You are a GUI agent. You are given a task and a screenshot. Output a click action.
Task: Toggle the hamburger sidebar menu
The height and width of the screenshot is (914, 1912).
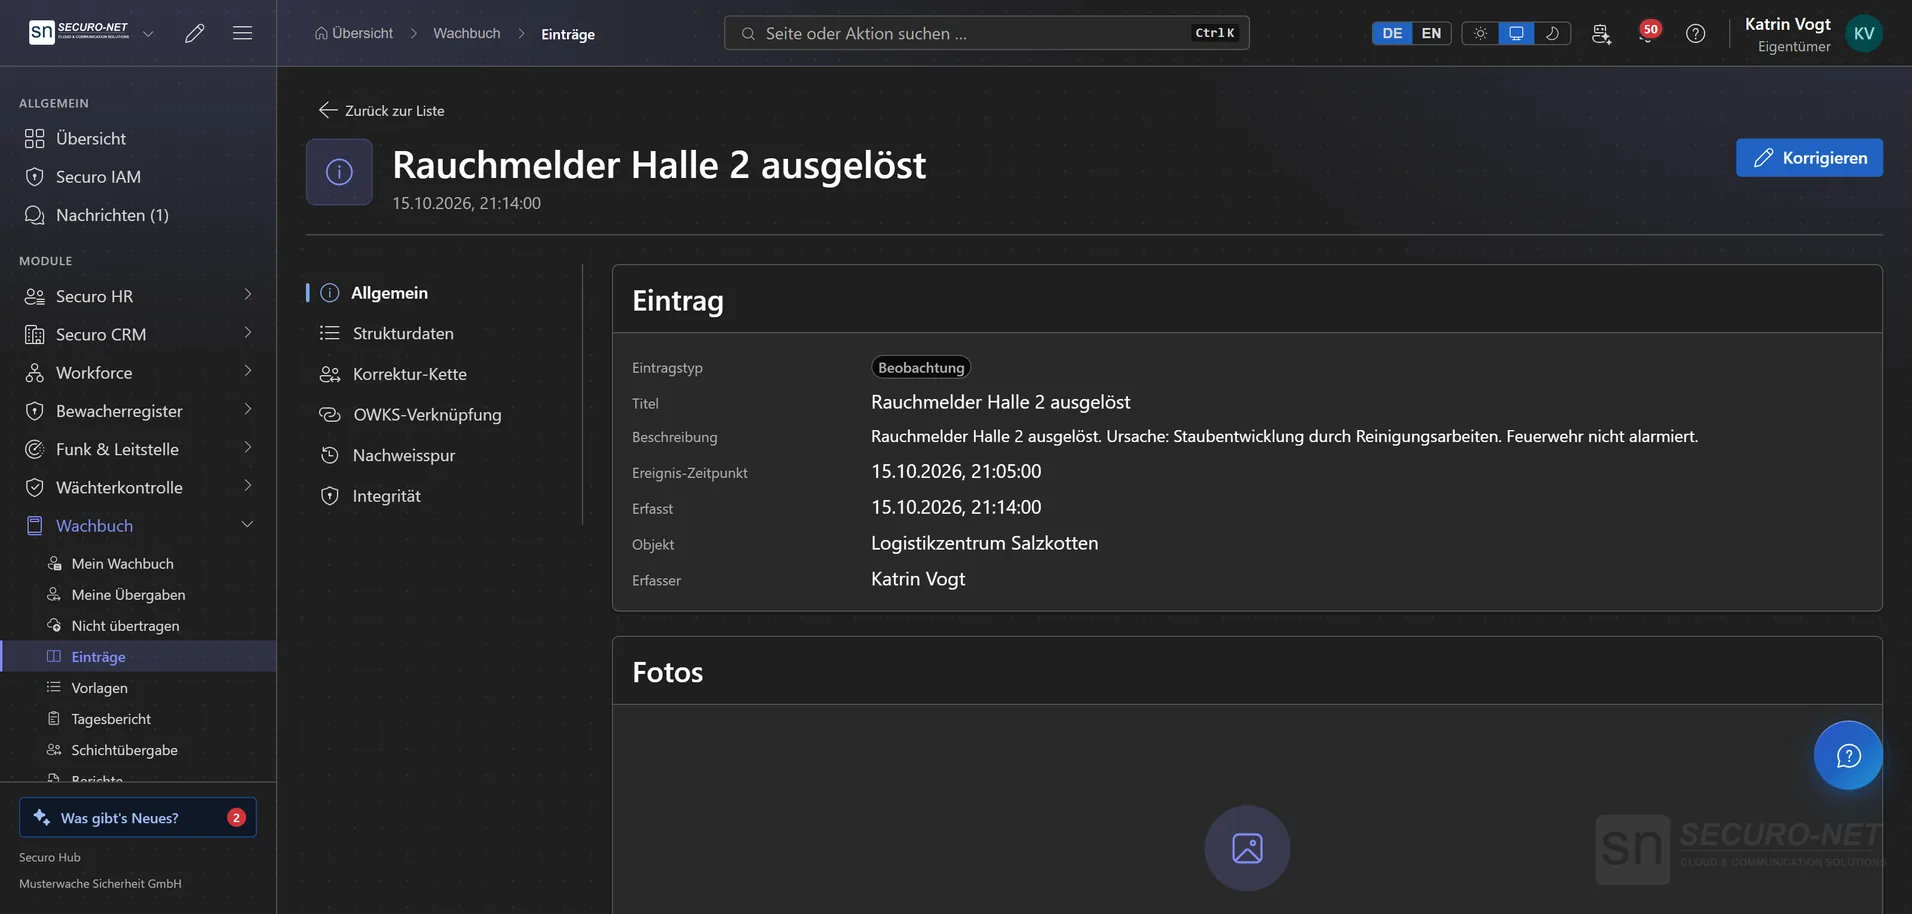(242, 33)
